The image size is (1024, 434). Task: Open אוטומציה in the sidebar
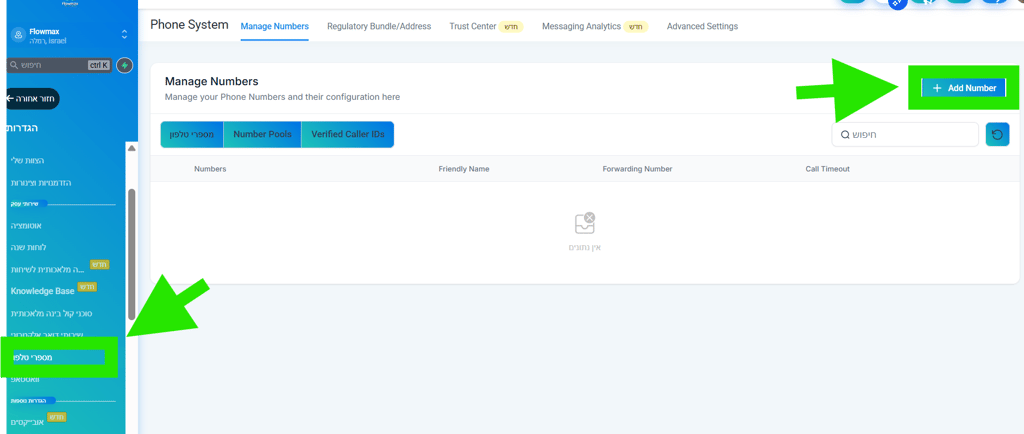coord(26,225)
